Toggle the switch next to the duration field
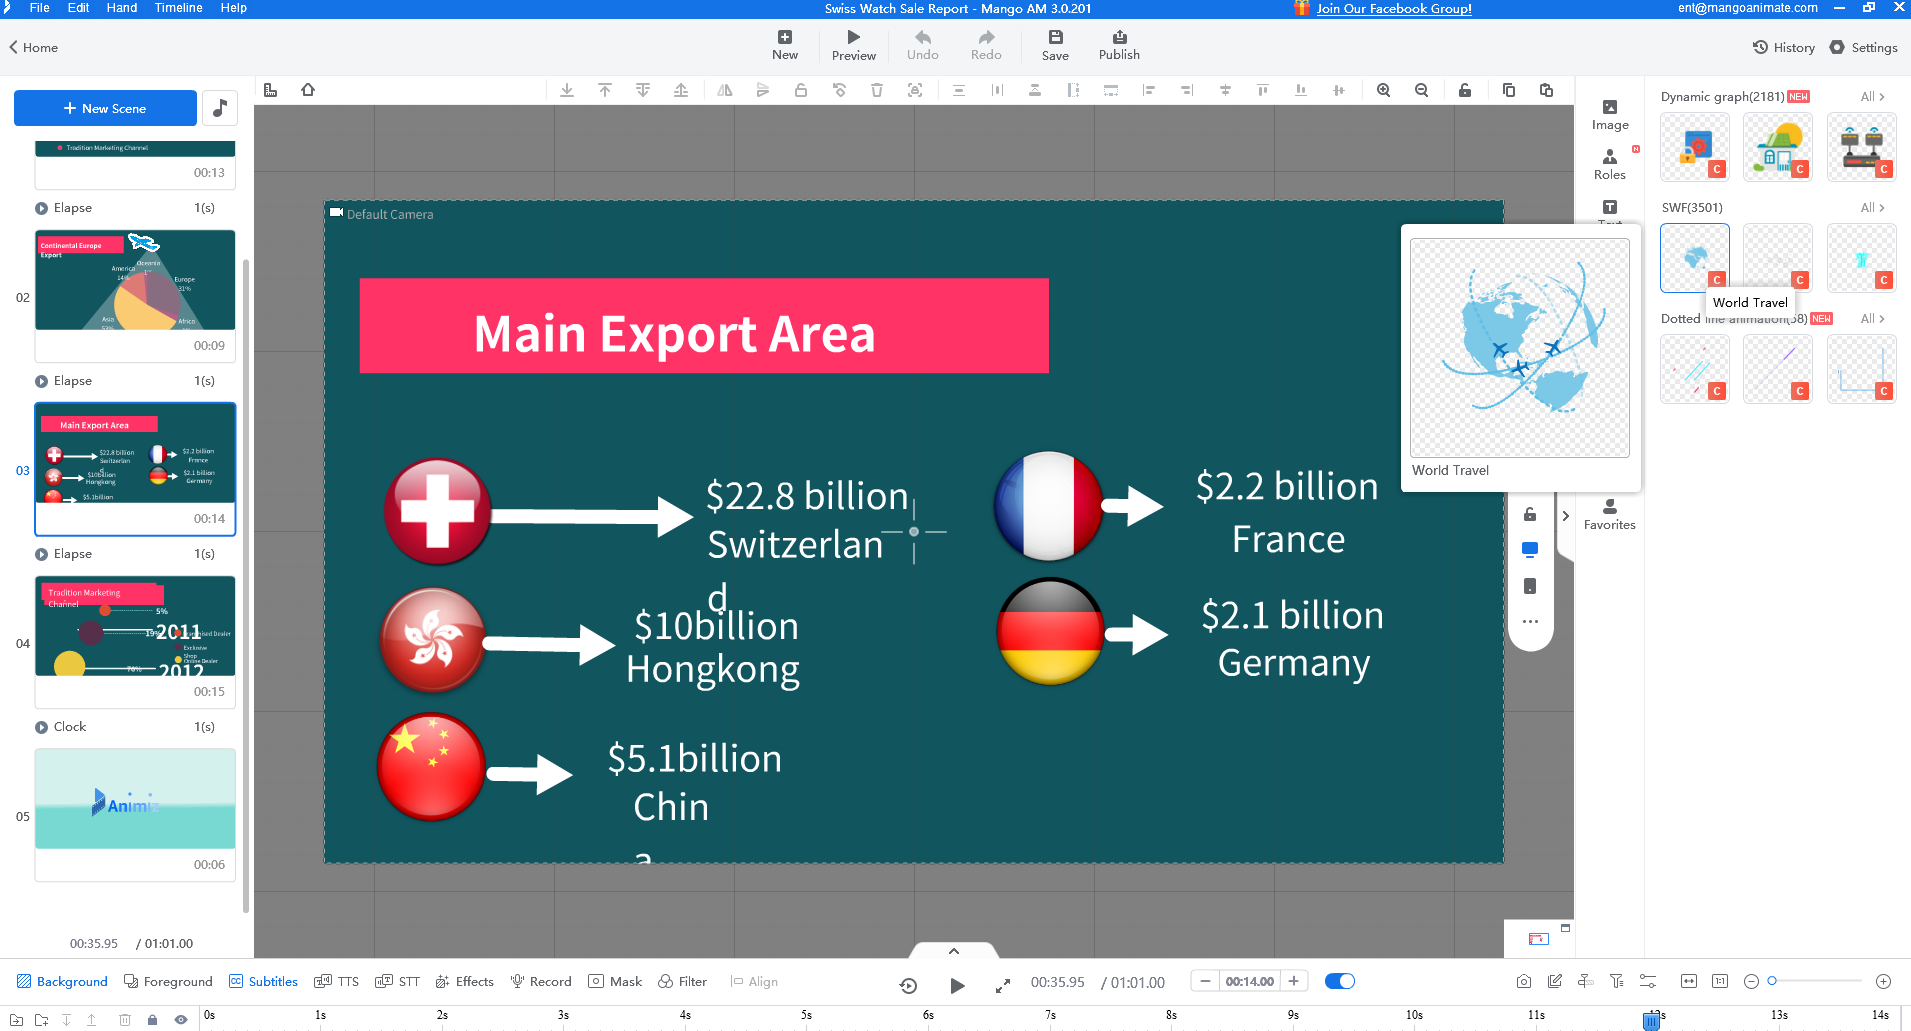Image resolution: width=1911 pixels, height=1031 pixels. pos(1340,981)
